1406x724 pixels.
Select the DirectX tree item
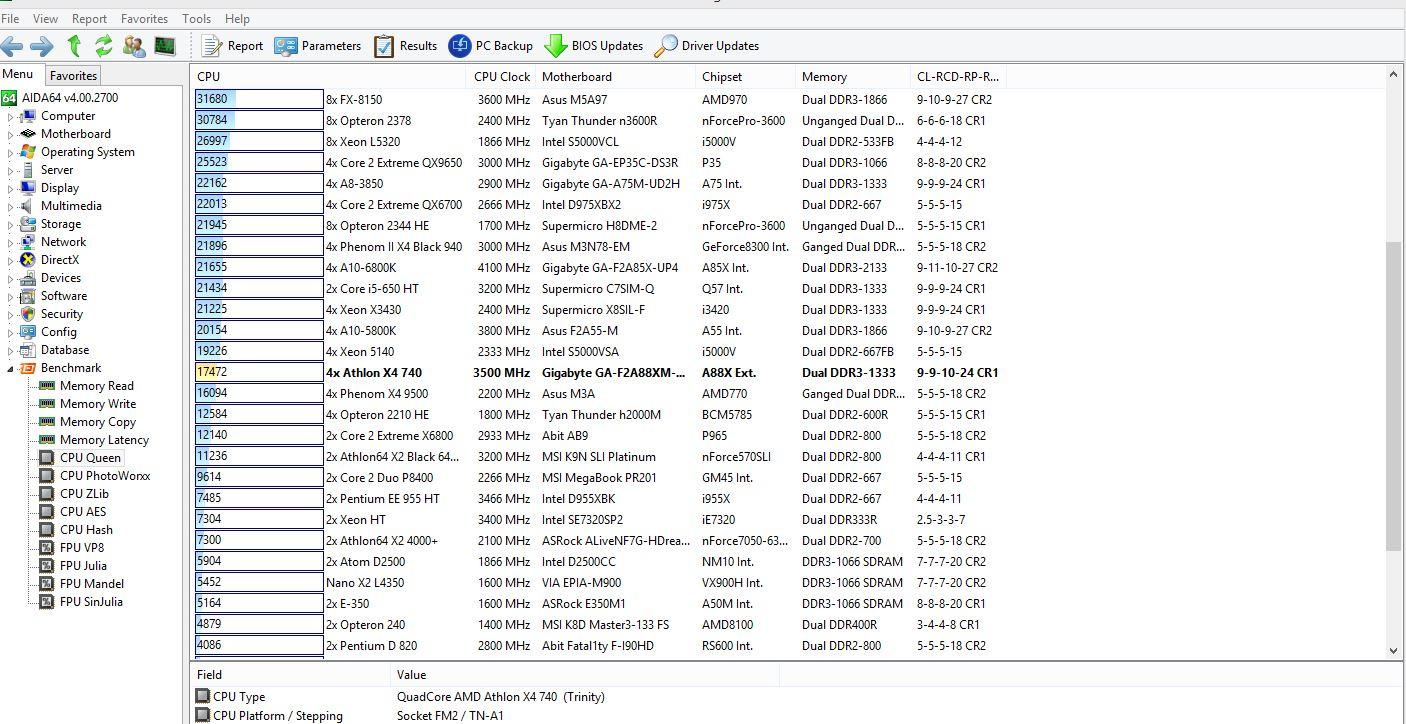[x=50, y=260]
